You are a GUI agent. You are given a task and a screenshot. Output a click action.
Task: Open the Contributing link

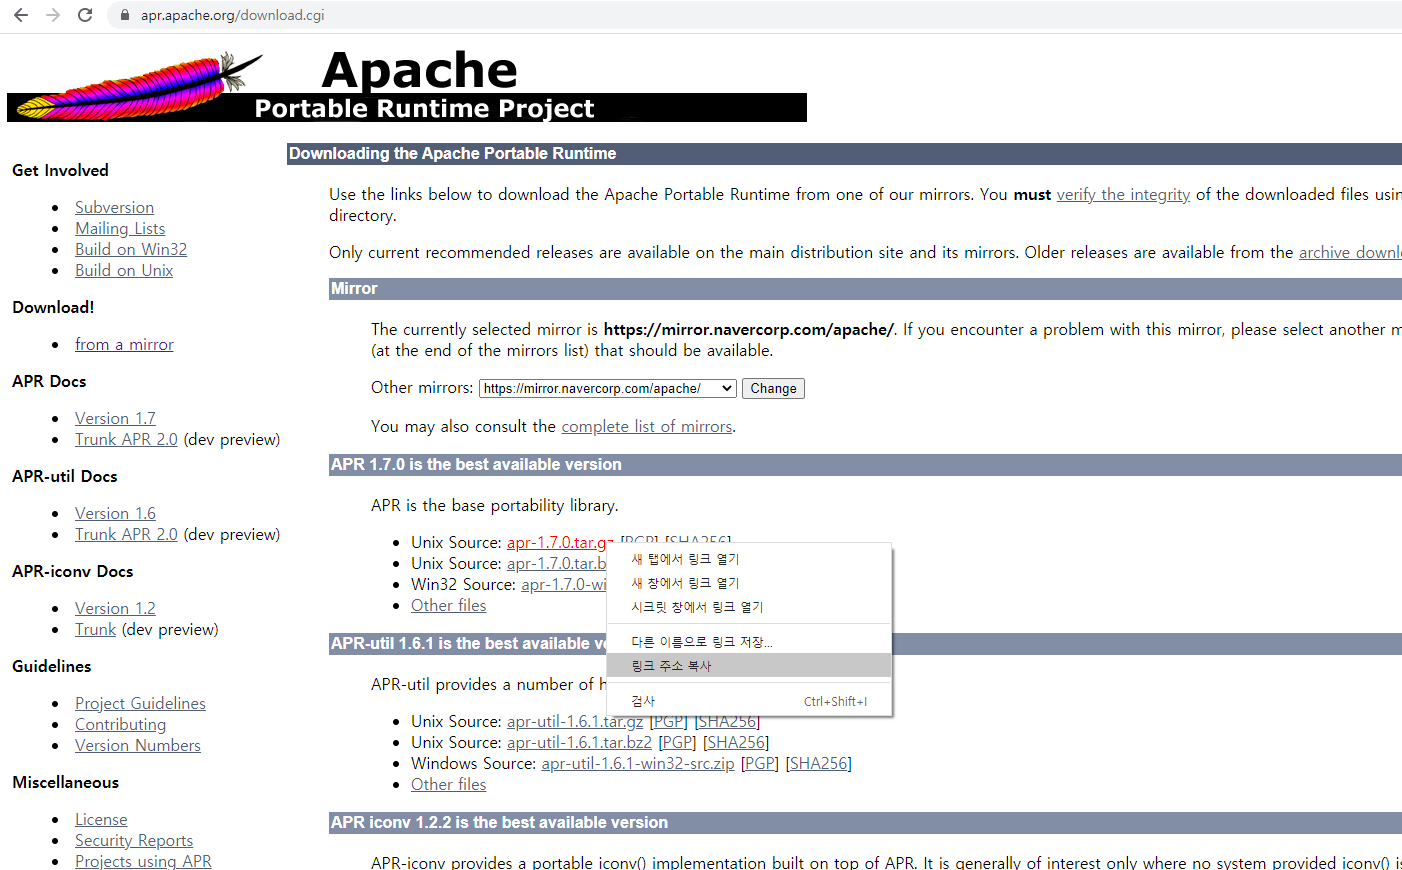click(x=120, y=724)
